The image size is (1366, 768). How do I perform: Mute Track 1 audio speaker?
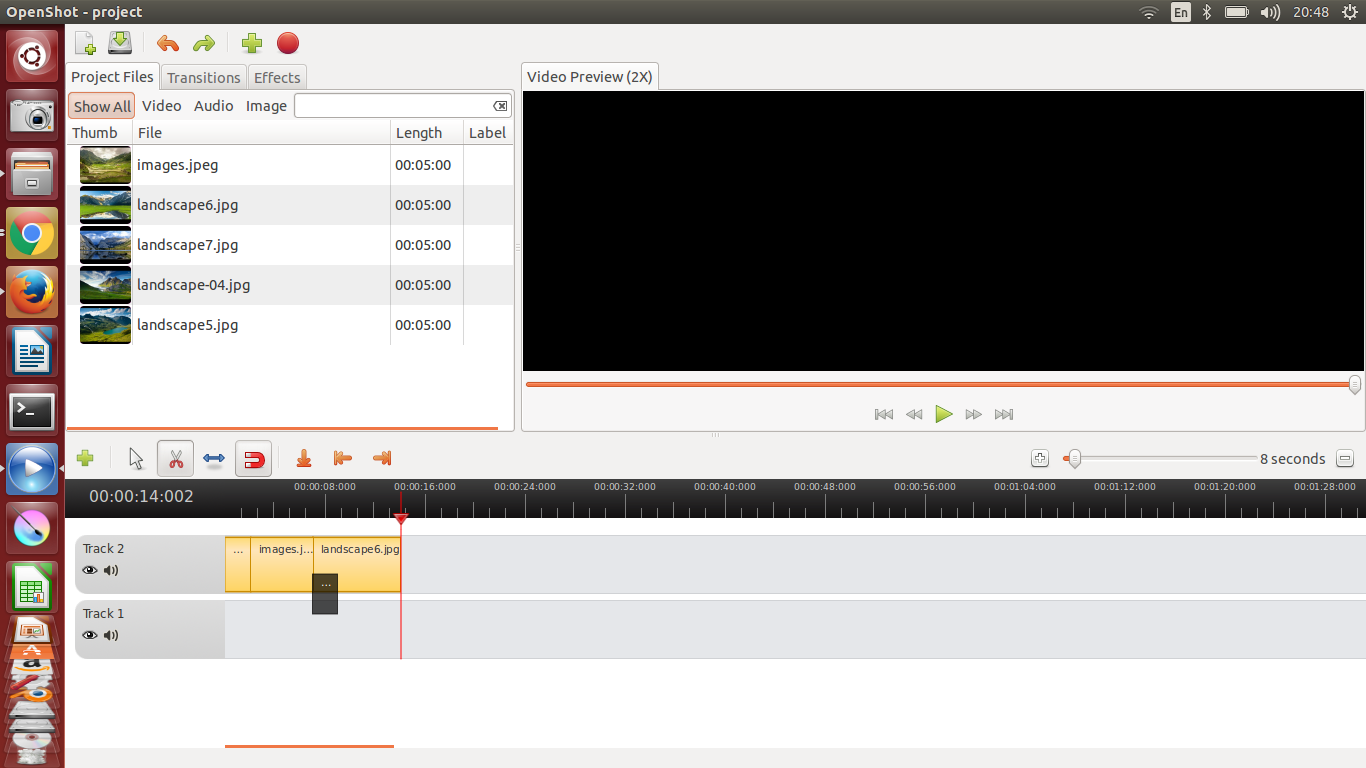click(x=111, y=635)
